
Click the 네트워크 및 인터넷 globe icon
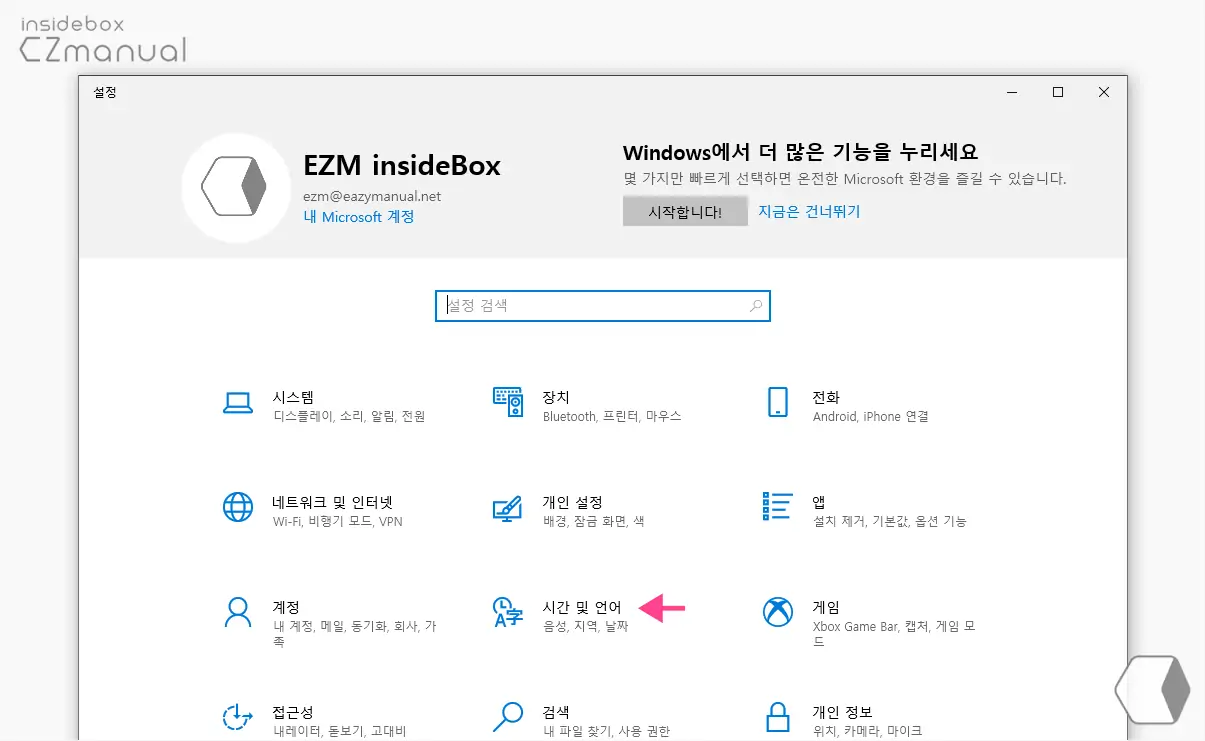coord(237,507)
